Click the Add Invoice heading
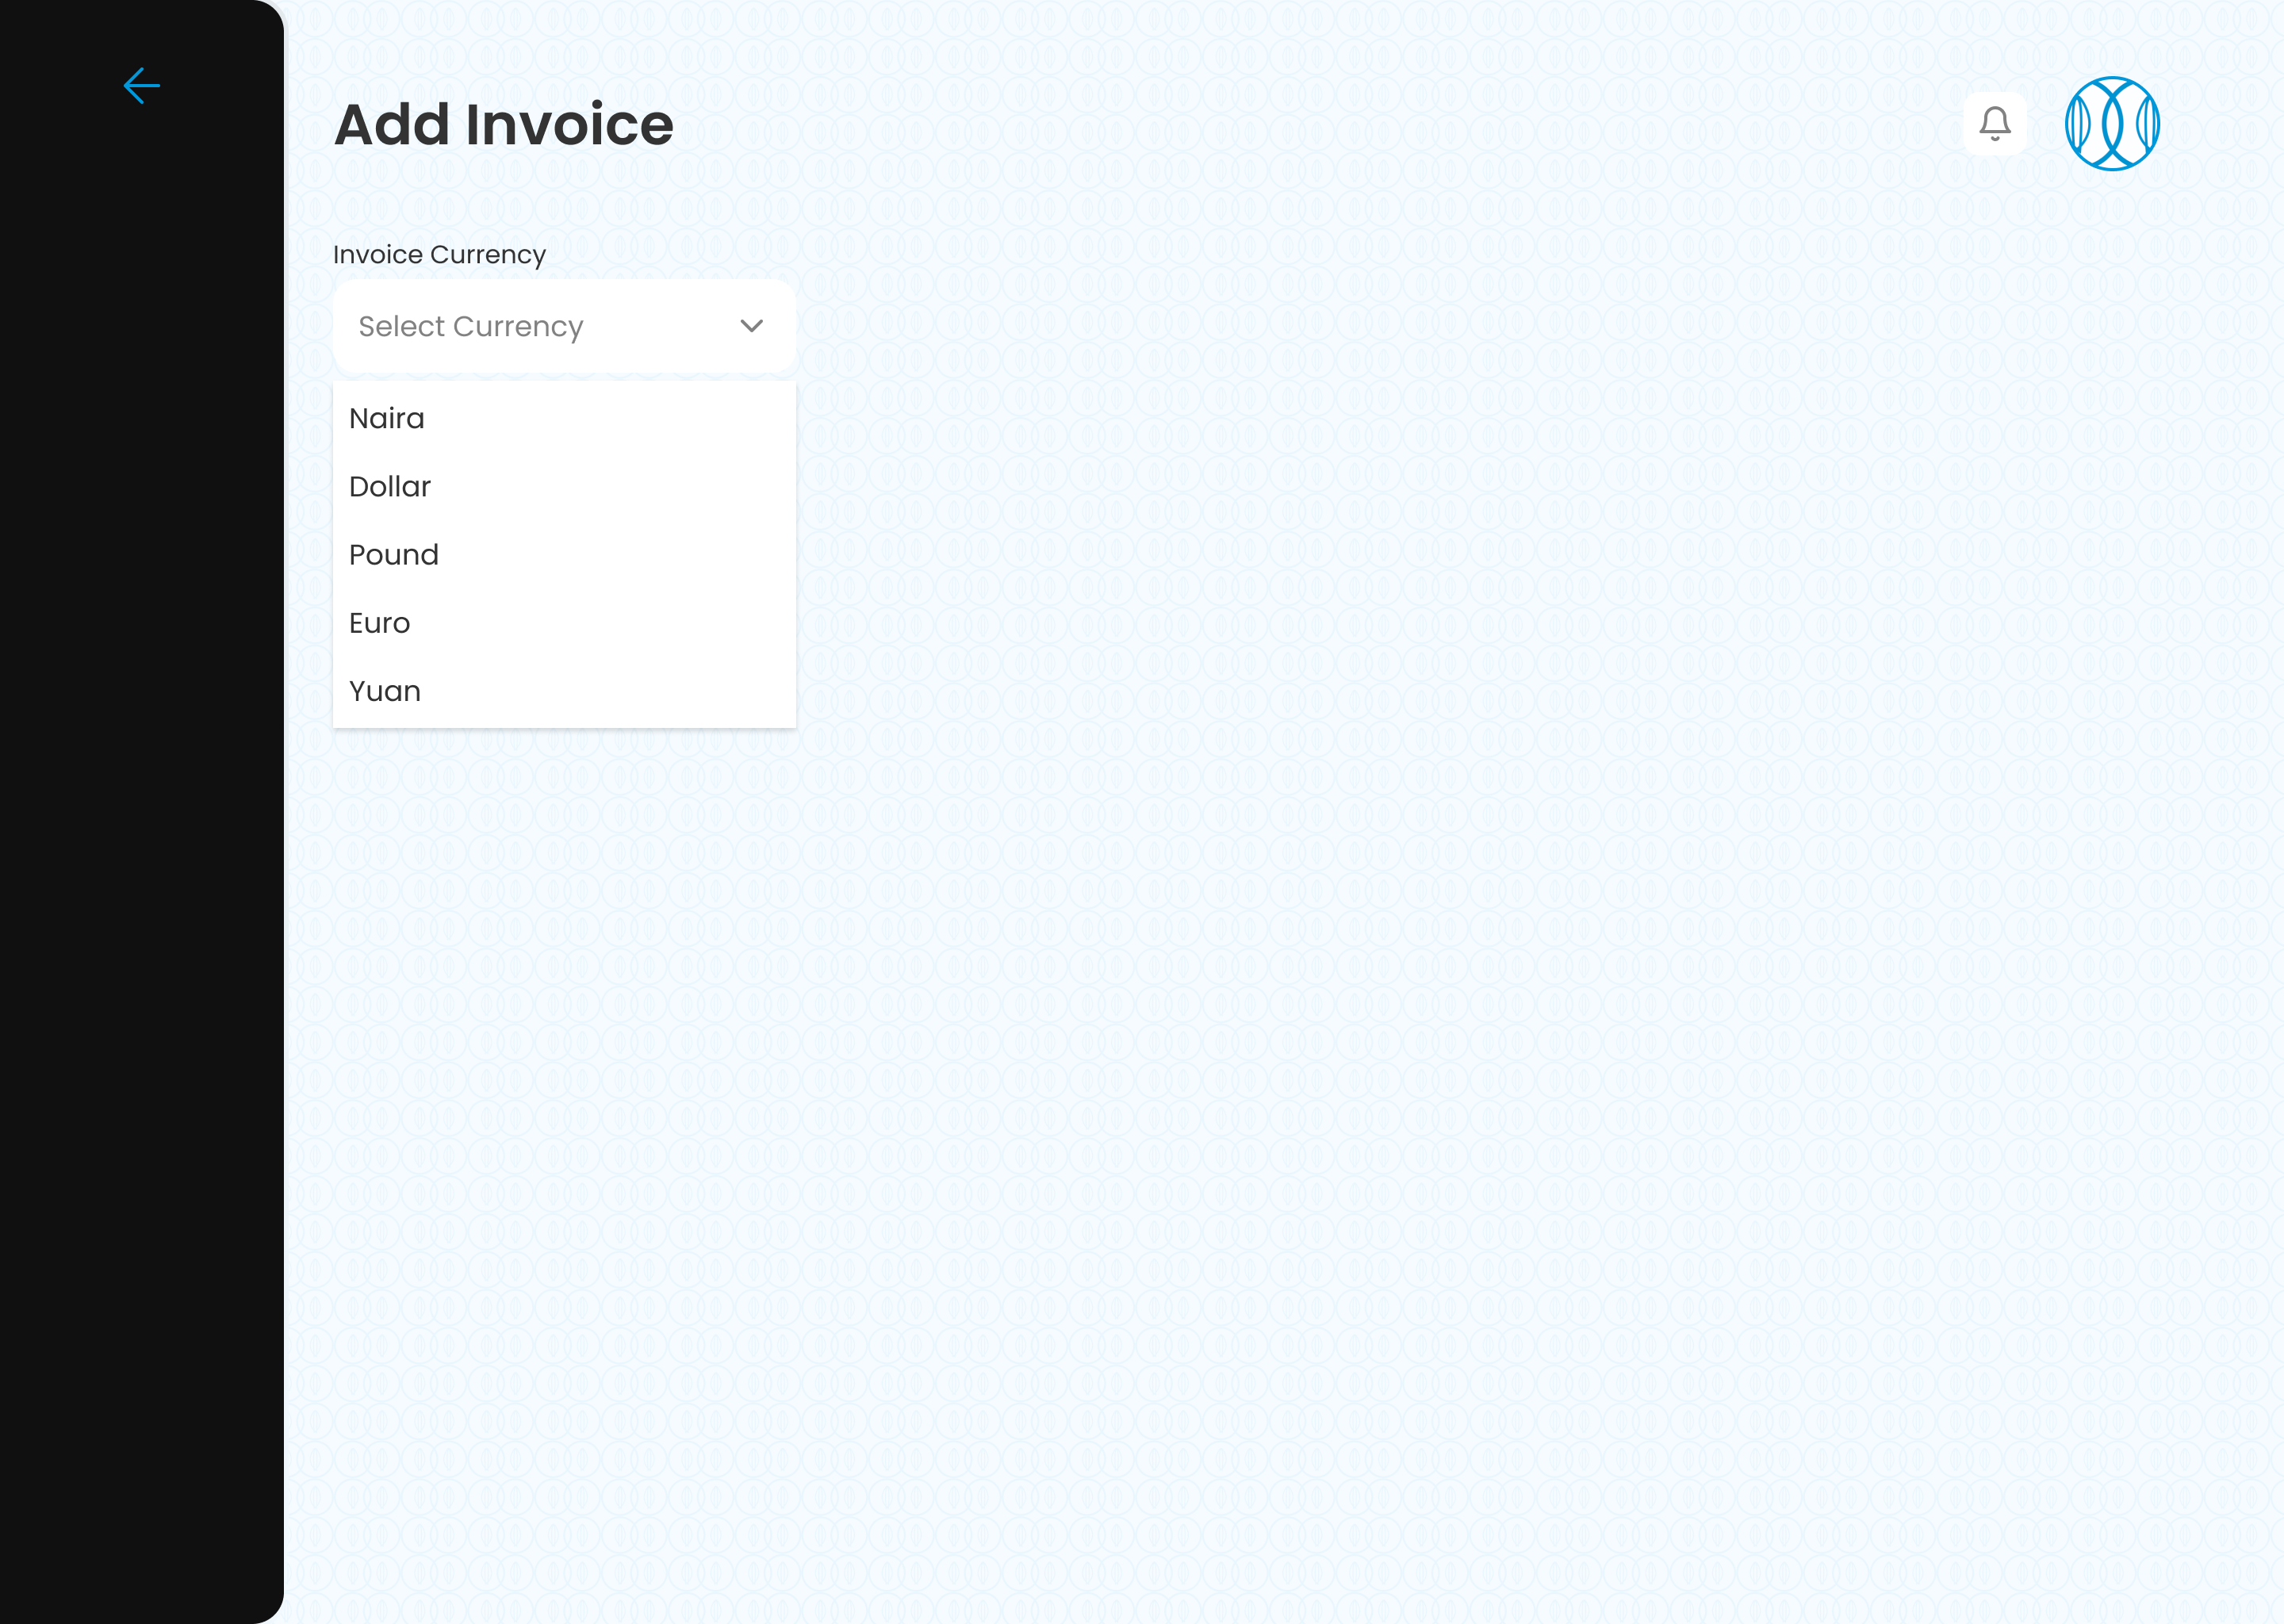Viewport: 2284px width, 1624px height. click(x=503, y=124)
